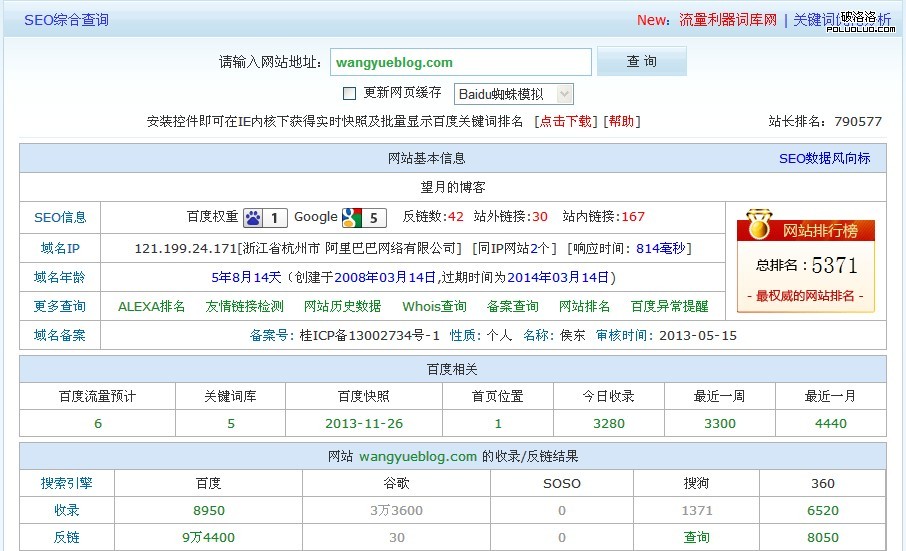Screen dimensions: 906x551
Task: Open the 流量利器词库网 link
Action: [728, 20]
